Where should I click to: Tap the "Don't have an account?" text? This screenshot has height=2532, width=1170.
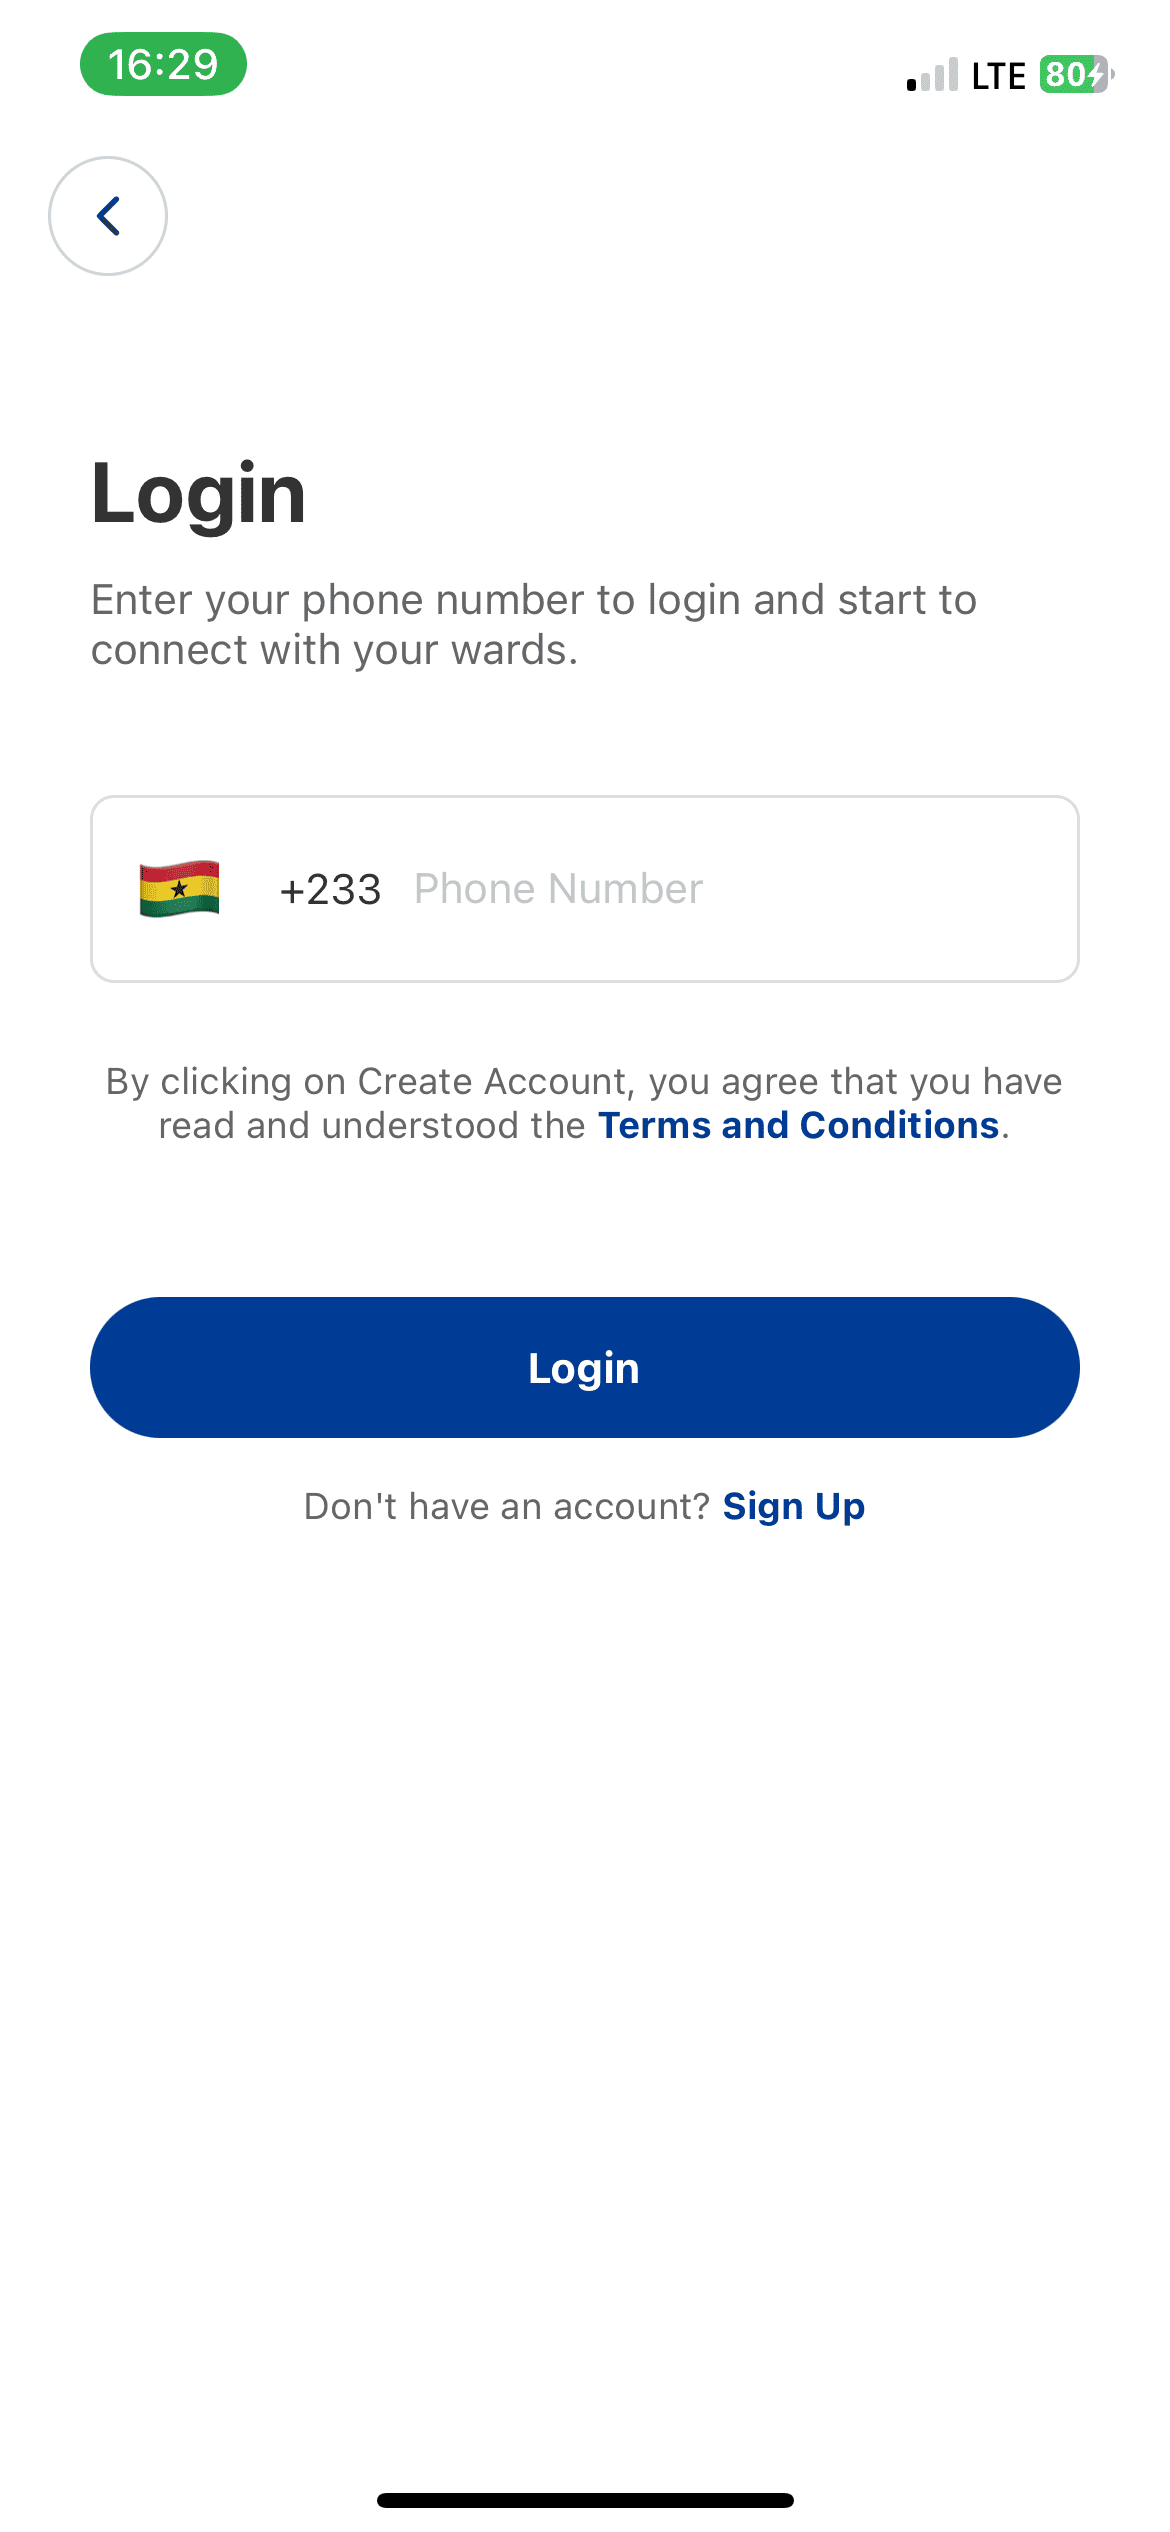click(x=506, y=1507)
